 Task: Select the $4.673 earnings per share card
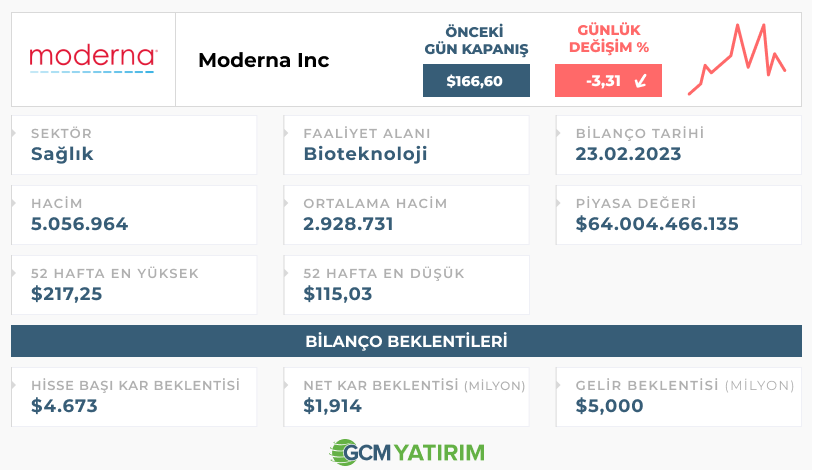pos(134,397)
